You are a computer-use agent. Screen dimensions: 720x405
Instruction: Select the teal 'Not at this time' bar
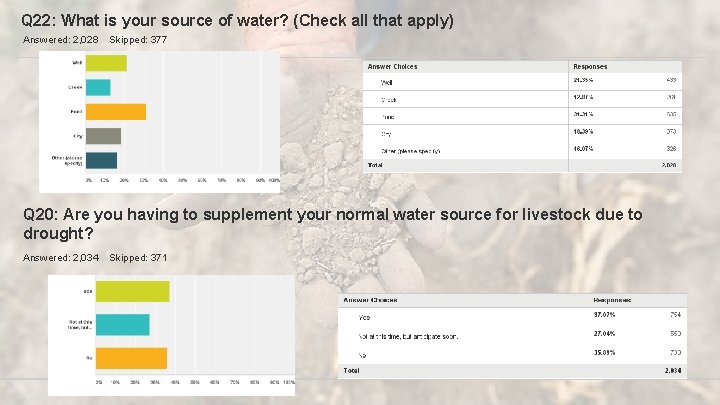(123, 325)
